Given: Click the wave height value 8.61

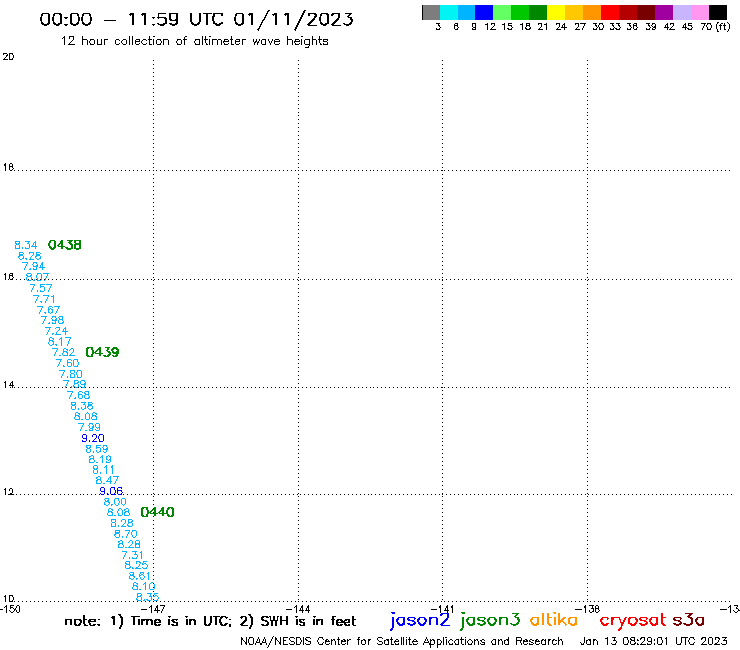Looking at the screenshot, I should coord(140,576).
